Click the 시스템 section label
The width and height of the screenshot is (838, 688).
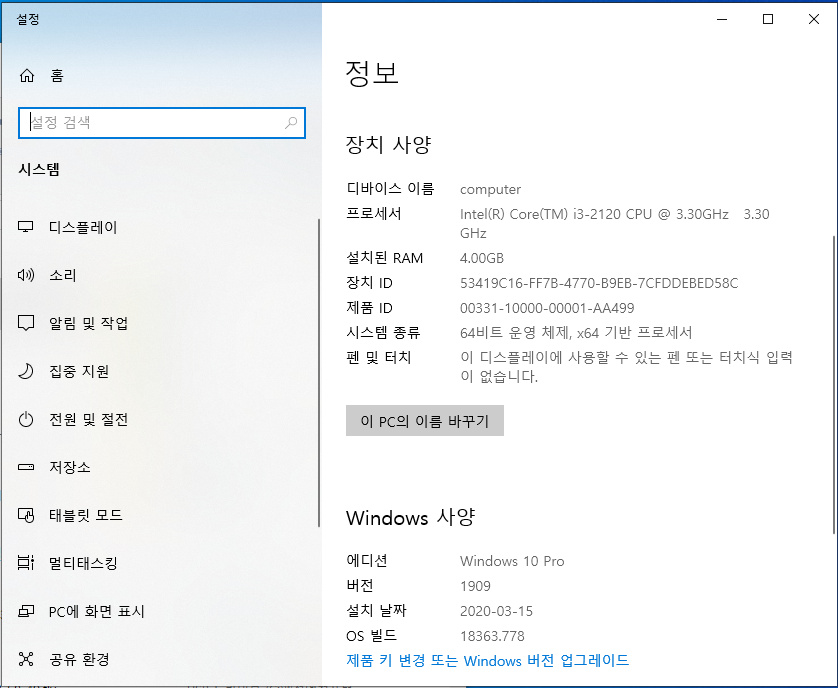(x=39, y=169)
